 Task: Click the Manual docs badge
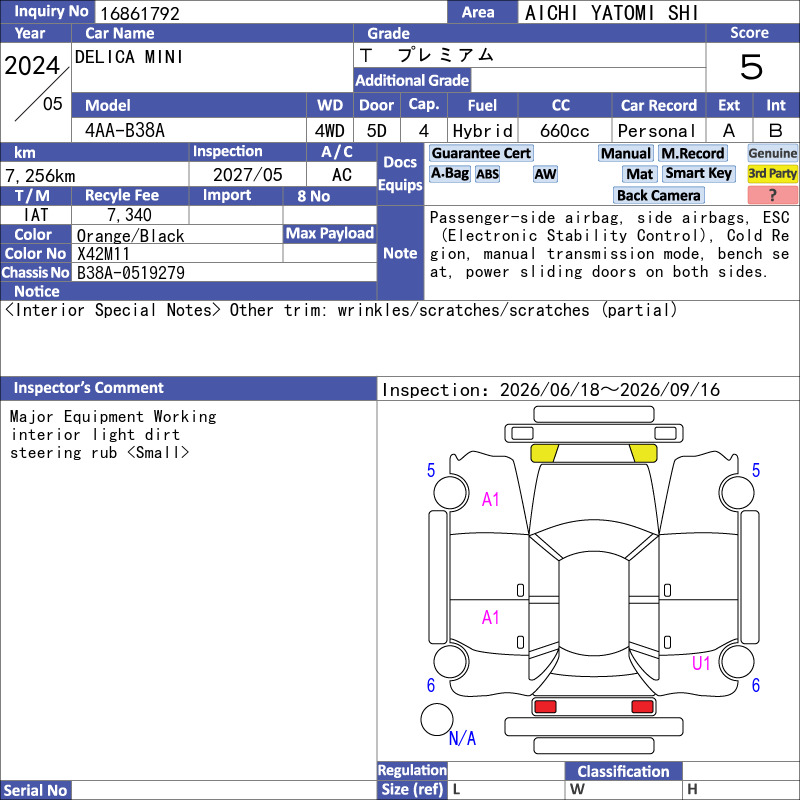coord(626,153)
